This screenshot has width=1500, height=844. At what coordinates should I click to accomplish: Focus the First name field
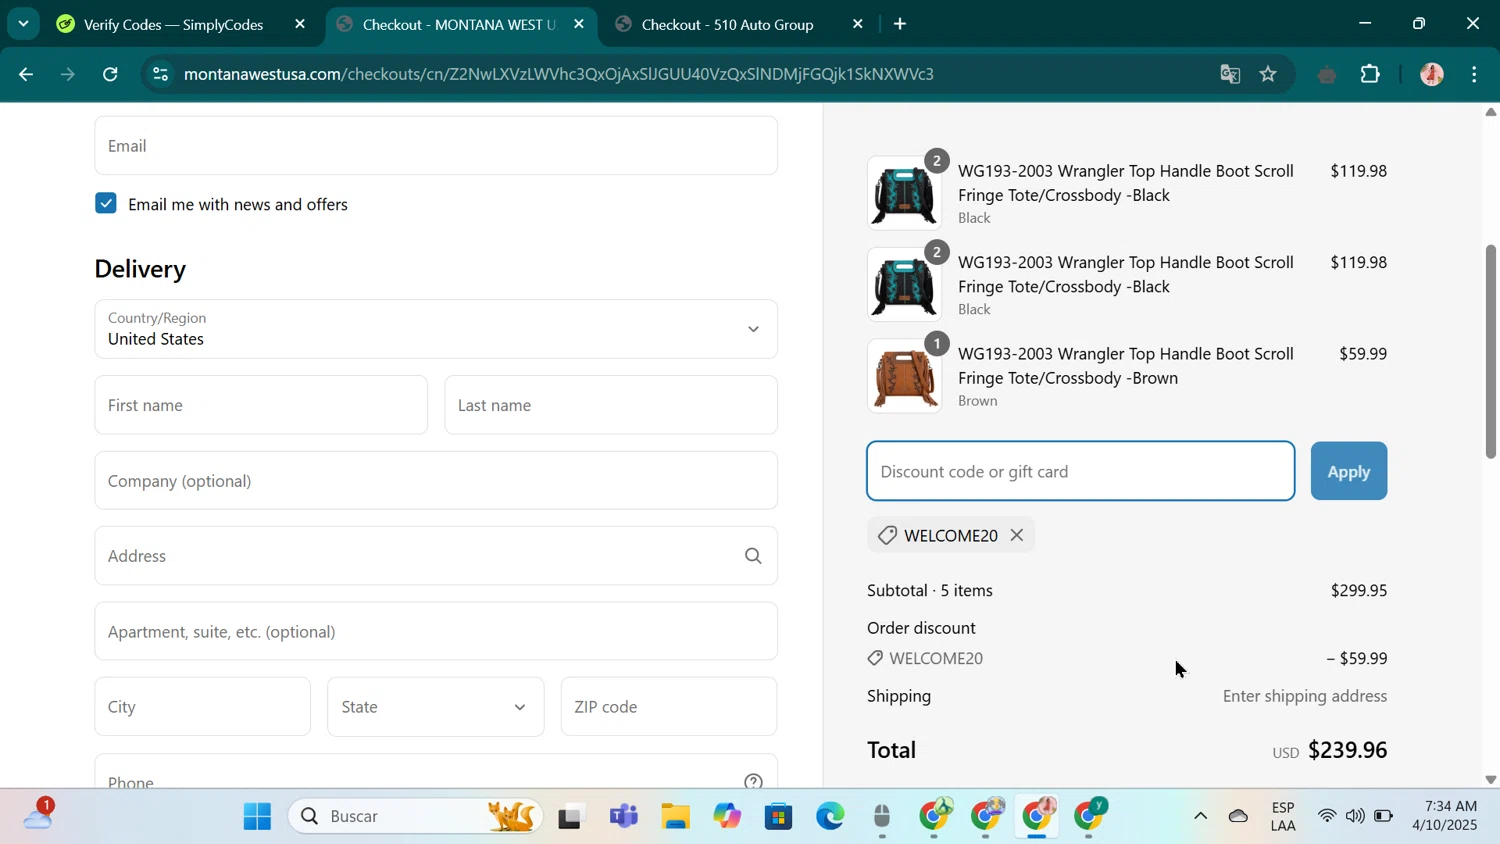coord(261,405)
